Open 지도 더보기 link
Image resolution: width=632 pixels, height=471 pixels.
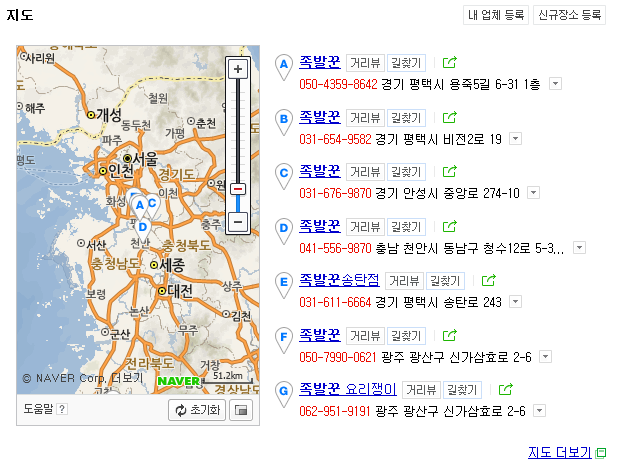tap(559, 452)
